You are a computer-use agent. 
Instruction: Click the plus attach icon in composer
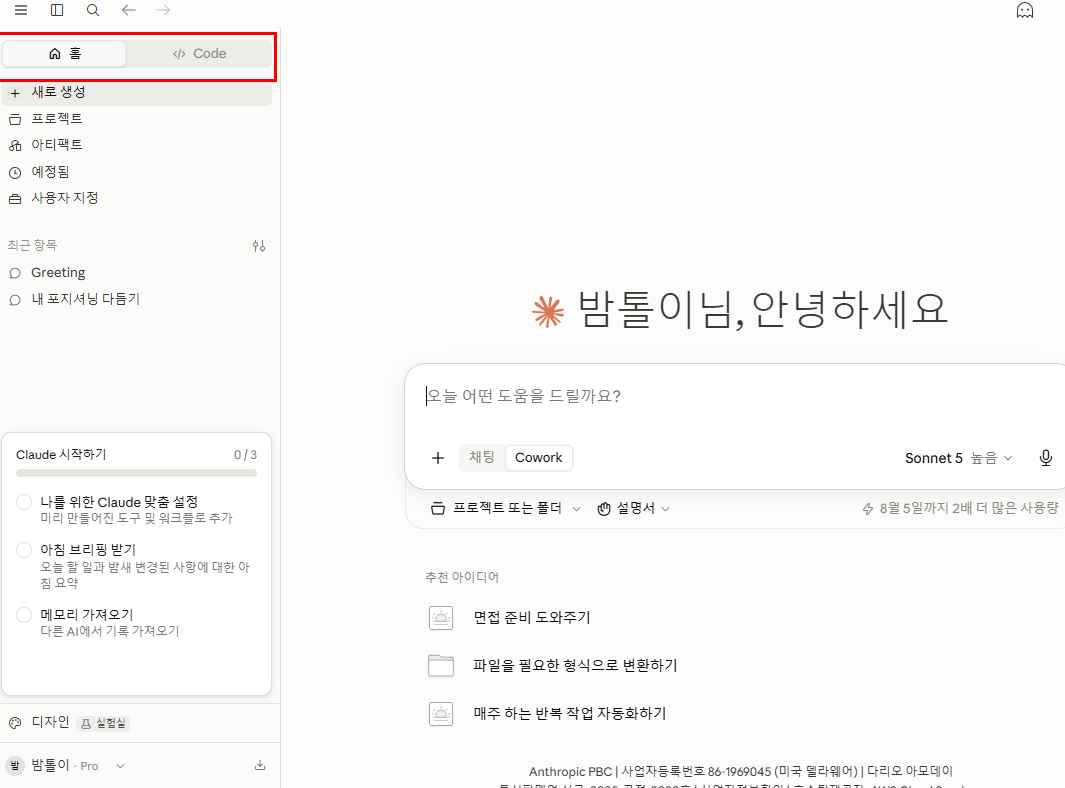click(x=438, y=458)
